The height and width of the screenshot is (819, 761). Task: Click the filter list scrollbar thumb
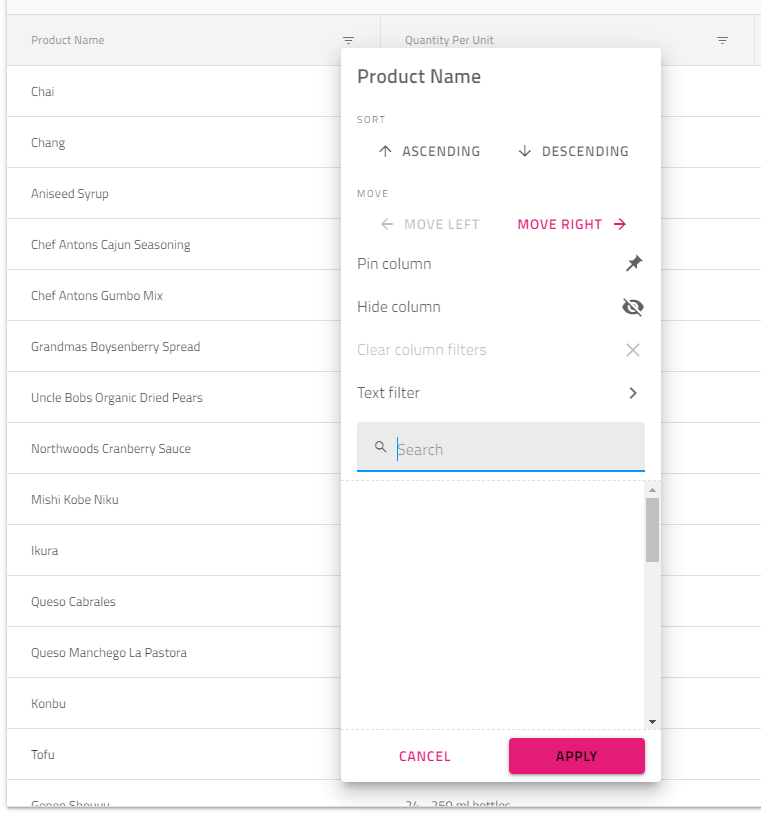(652, 530)
